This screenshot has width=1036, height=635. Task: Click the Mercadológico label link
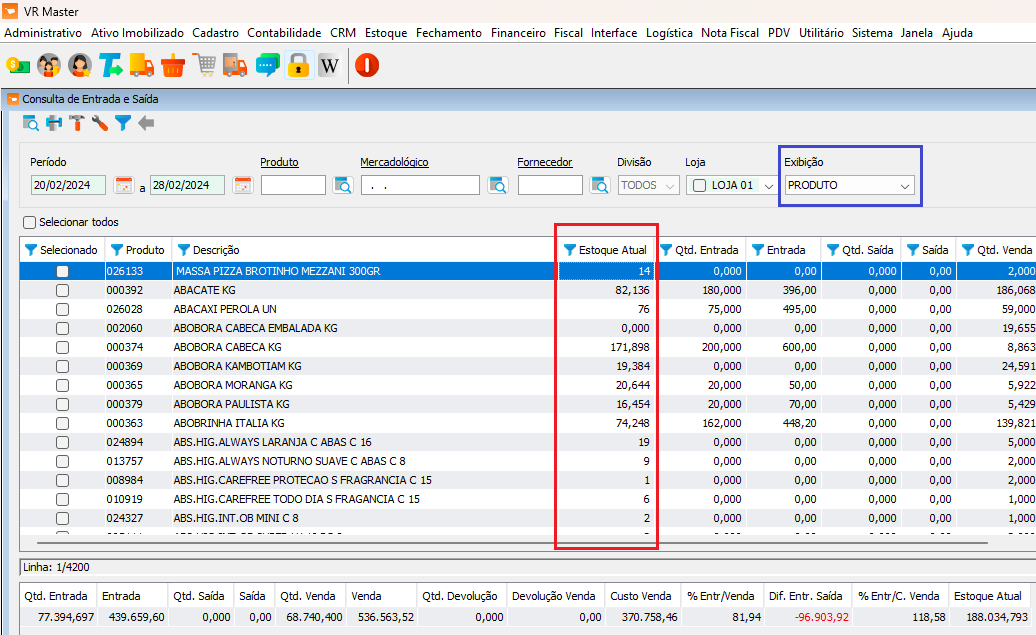pyautogui.click(x=394, y=162)
